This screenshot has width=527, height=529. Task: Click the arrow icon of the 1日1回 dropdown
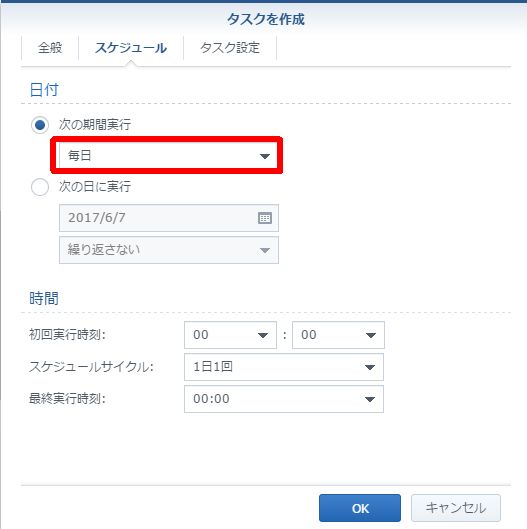coord(370,367)
